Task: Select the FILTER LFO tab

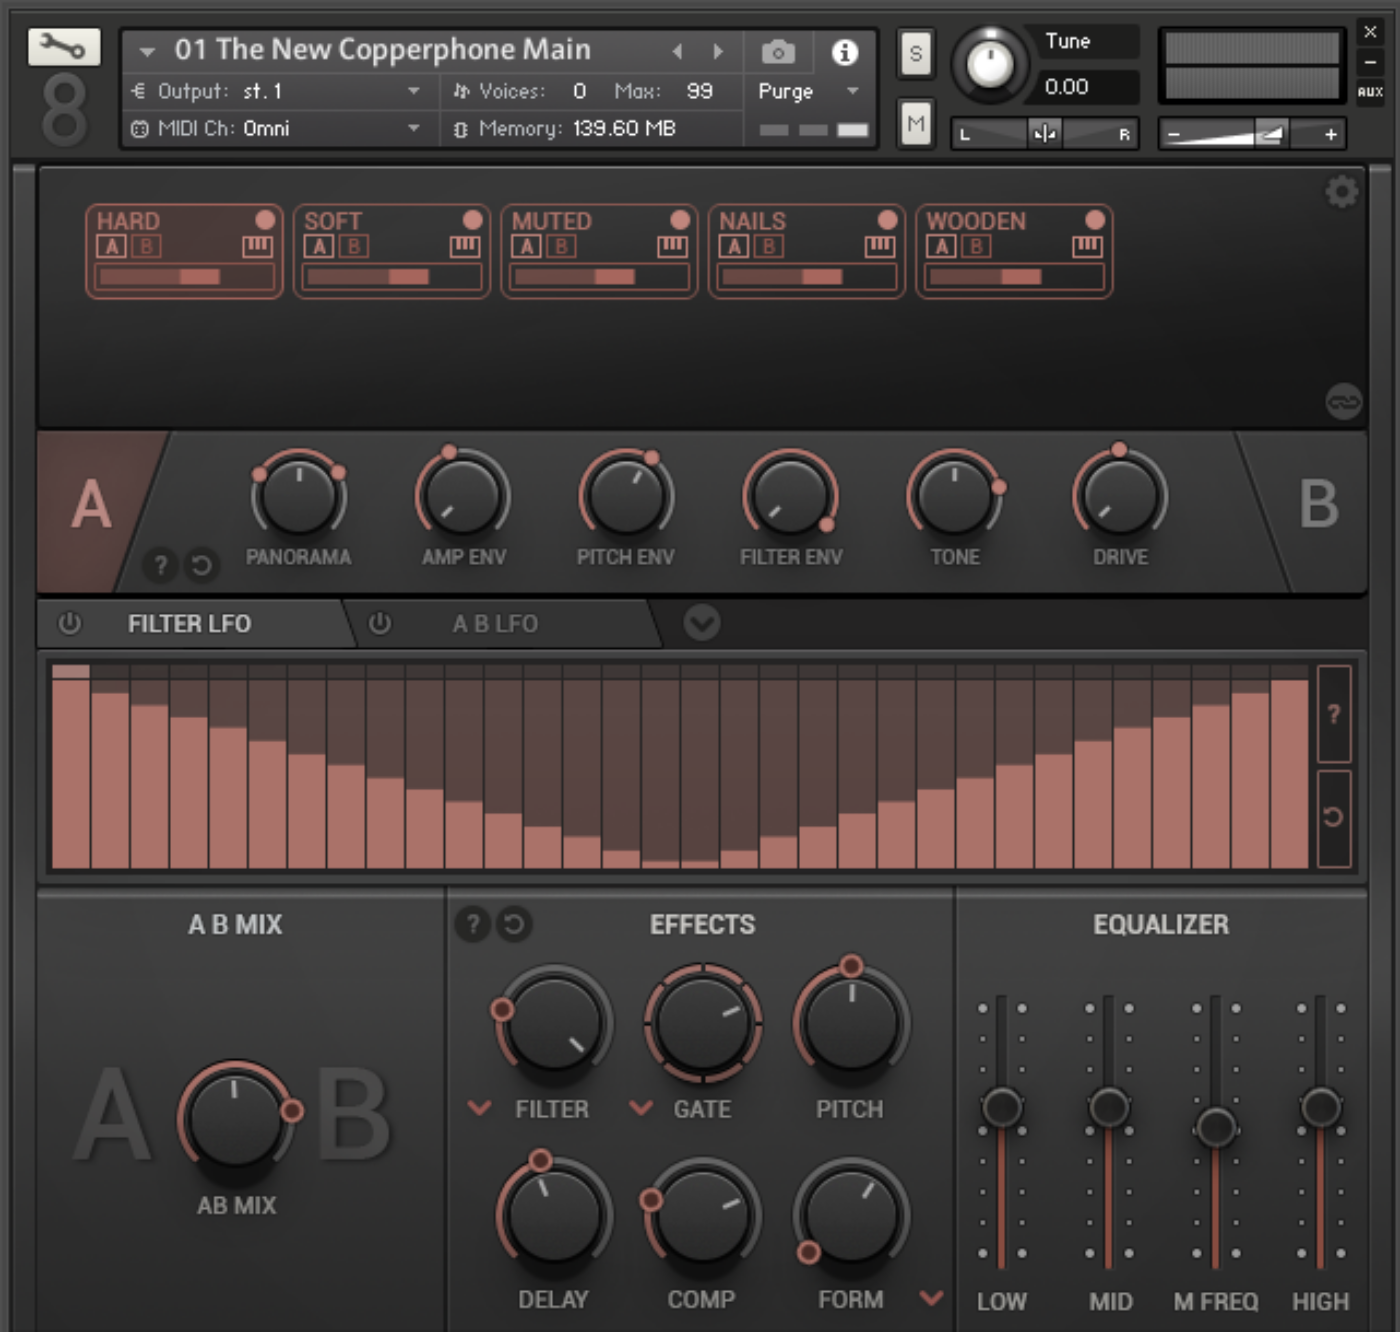Action: click(189, 624)
